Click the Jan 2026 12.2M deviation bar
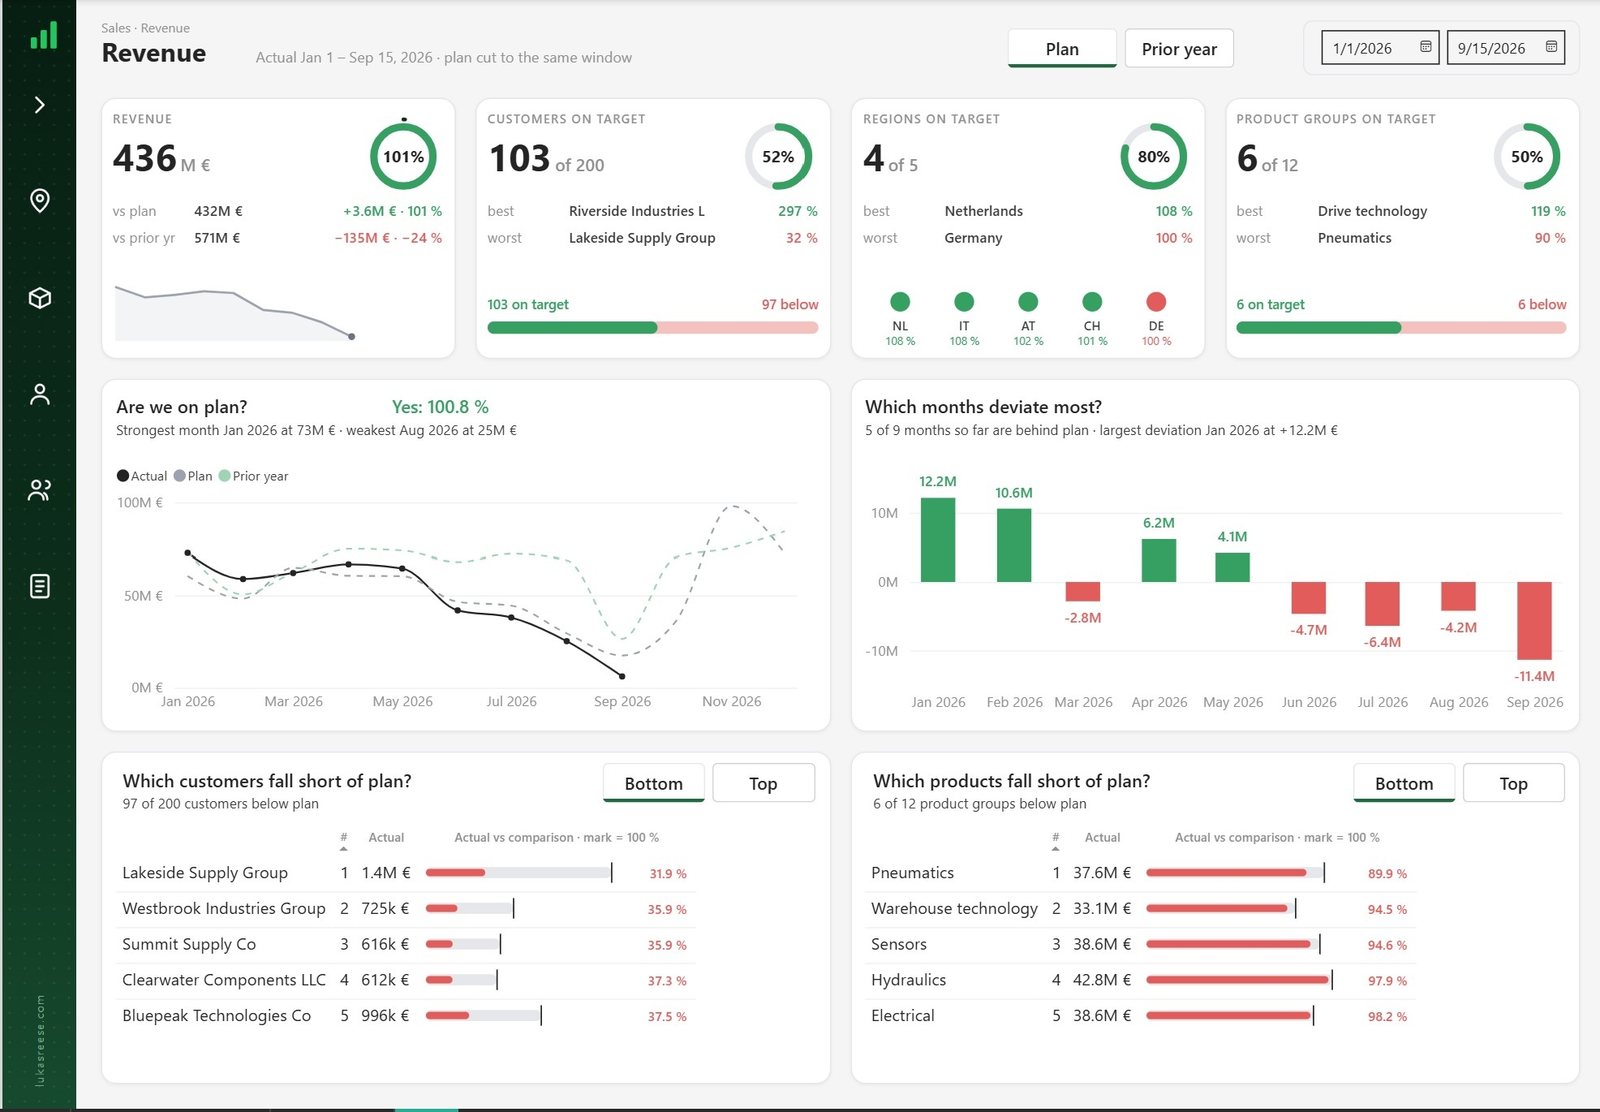The height and width of the screenshot is (1112, 1600). click(938, 540)
